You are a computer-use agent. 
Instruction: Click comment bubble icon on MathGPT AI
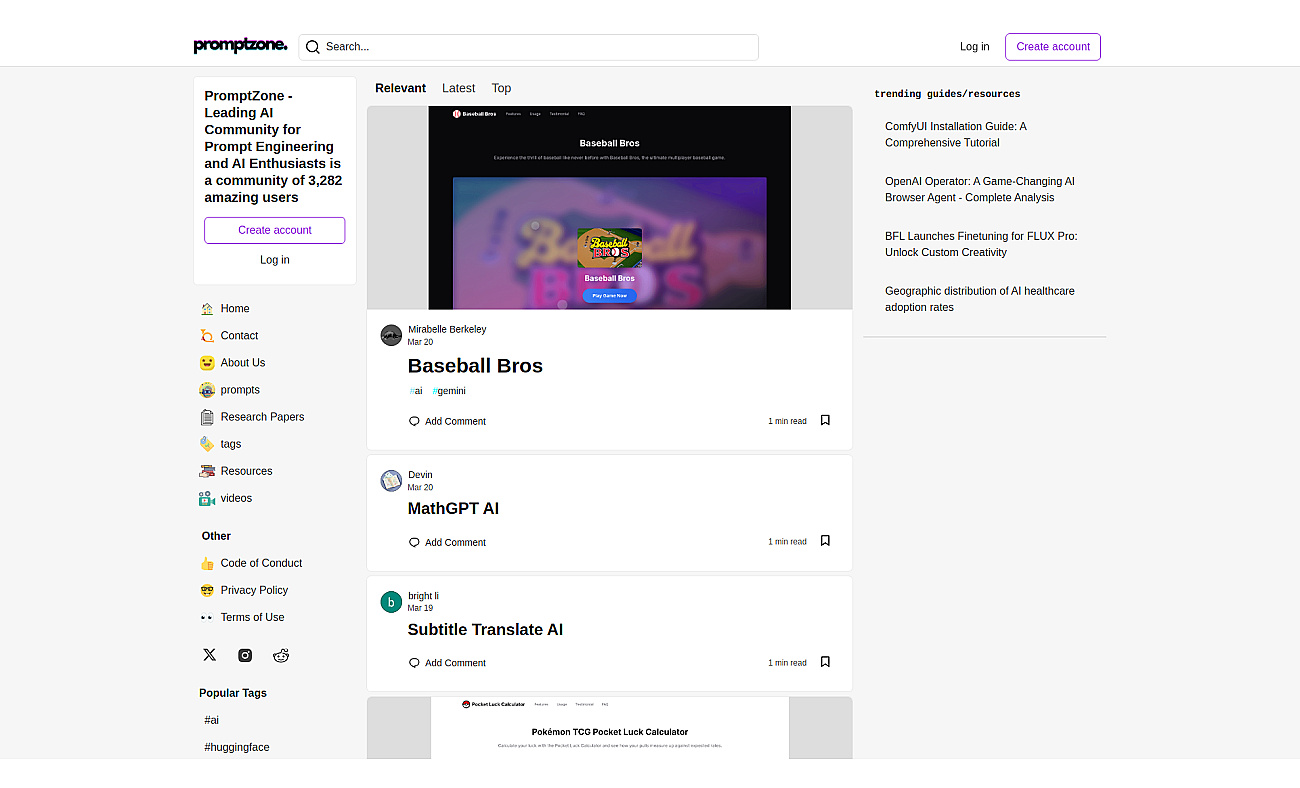point(414,542)
